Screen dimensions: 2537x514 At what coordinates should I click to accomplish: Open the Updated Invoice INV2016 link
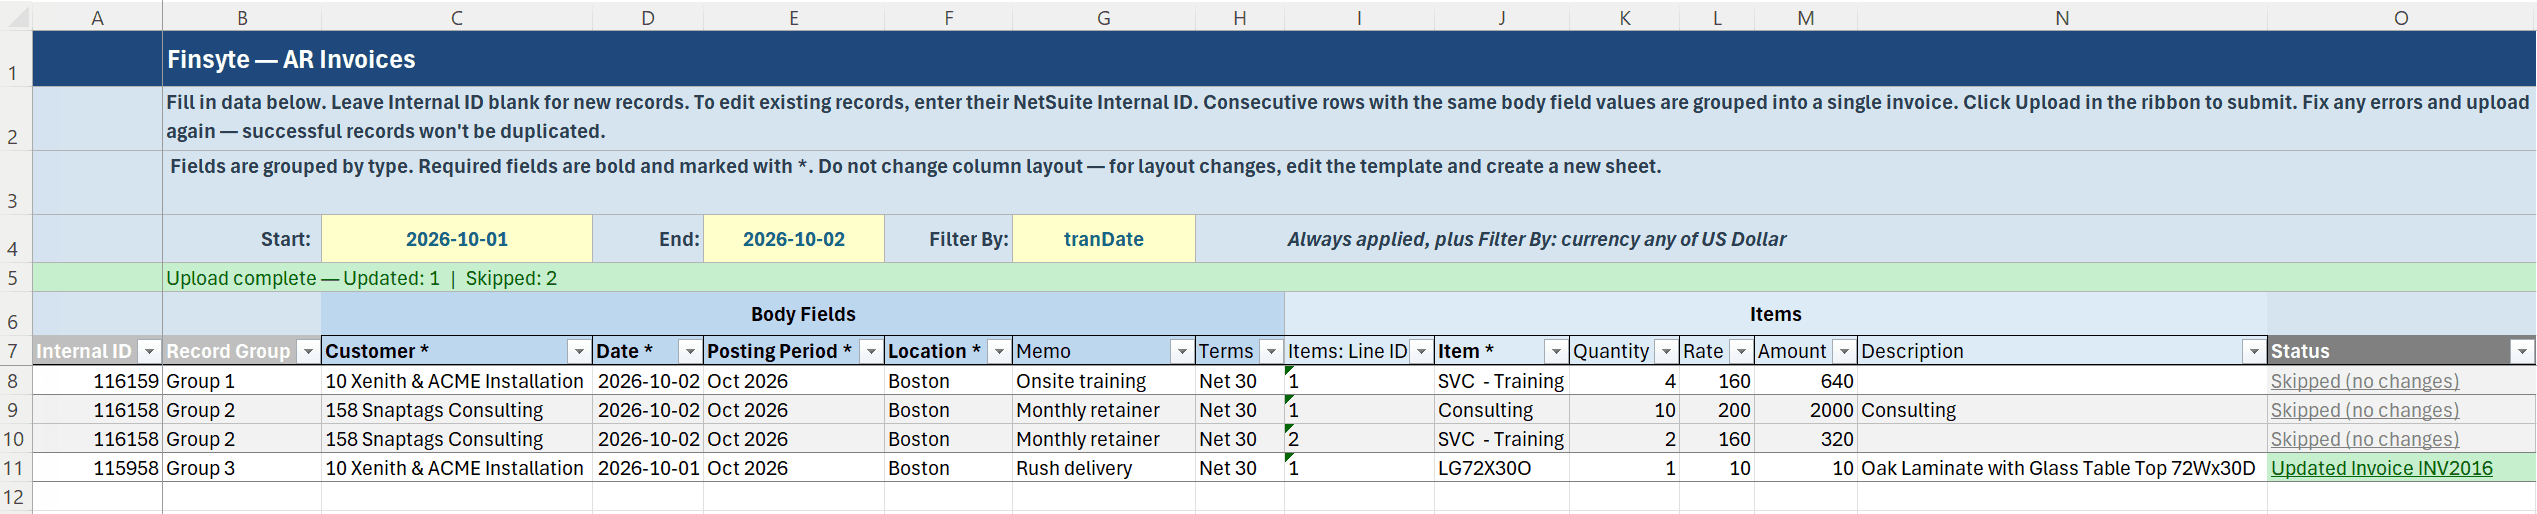(x=2381, y=468)
